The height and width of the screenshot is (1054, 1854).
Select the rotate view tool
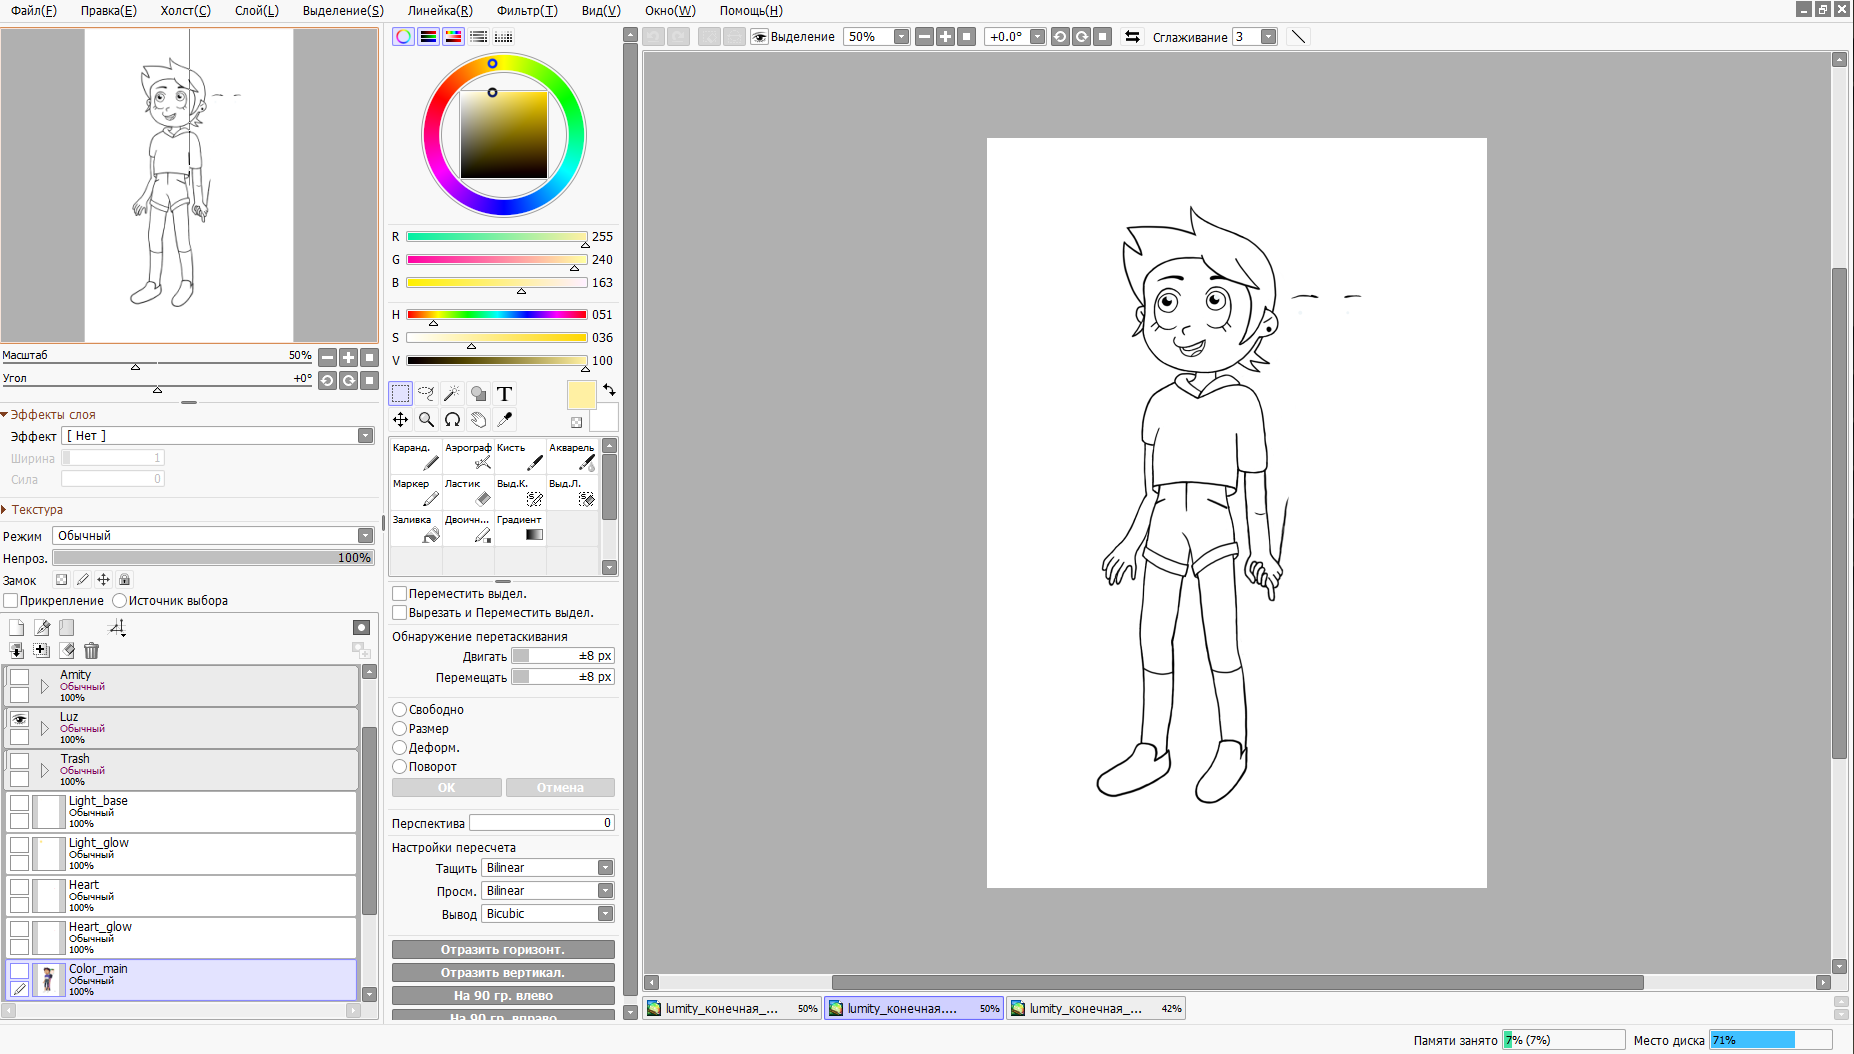(x=452, y=420)
